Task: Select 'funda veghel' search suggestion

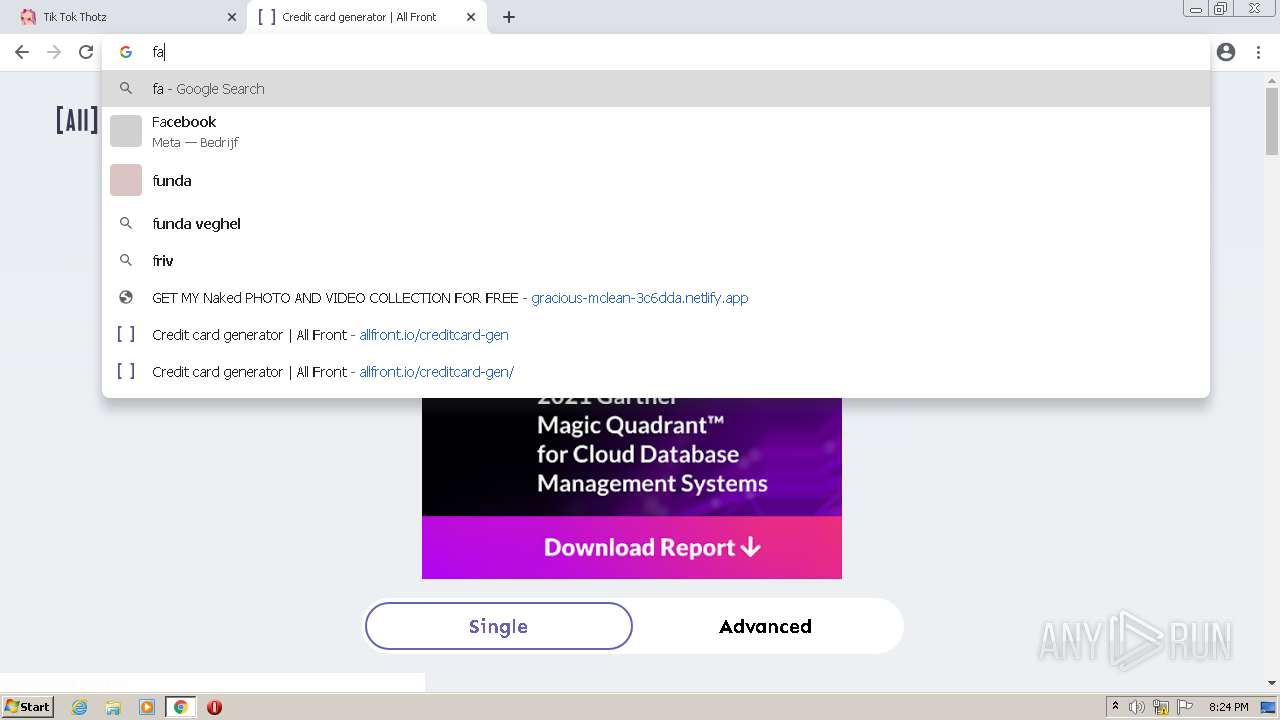Action: 655,224
